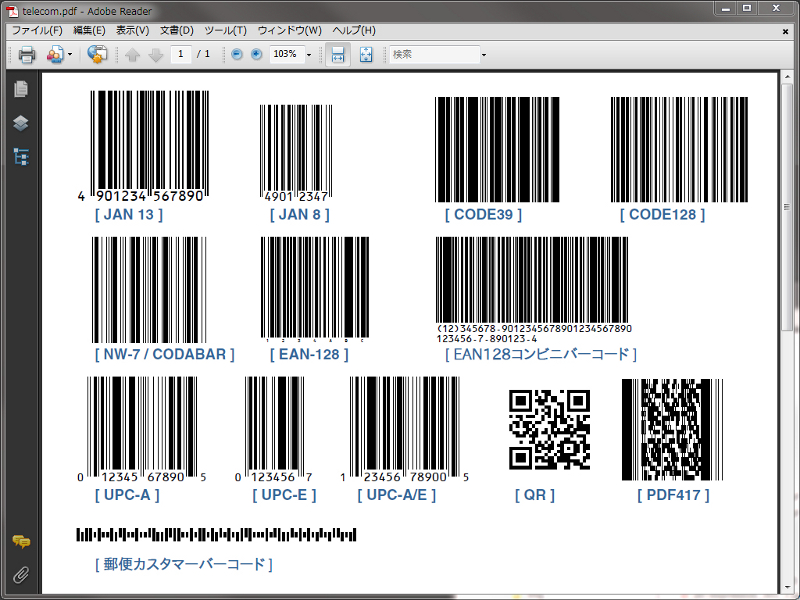The height and width of the screenshot is (600, 800).
Task: Click the 検索 search field
Action: 435,54
